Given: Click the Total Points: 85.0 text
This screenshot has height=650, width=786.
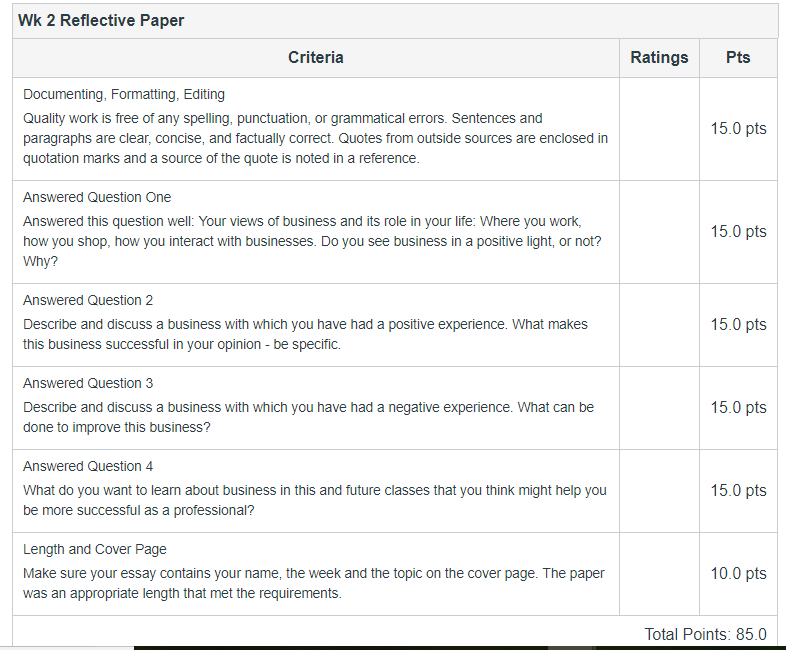Looking at the screenshot, I should 705,634.
